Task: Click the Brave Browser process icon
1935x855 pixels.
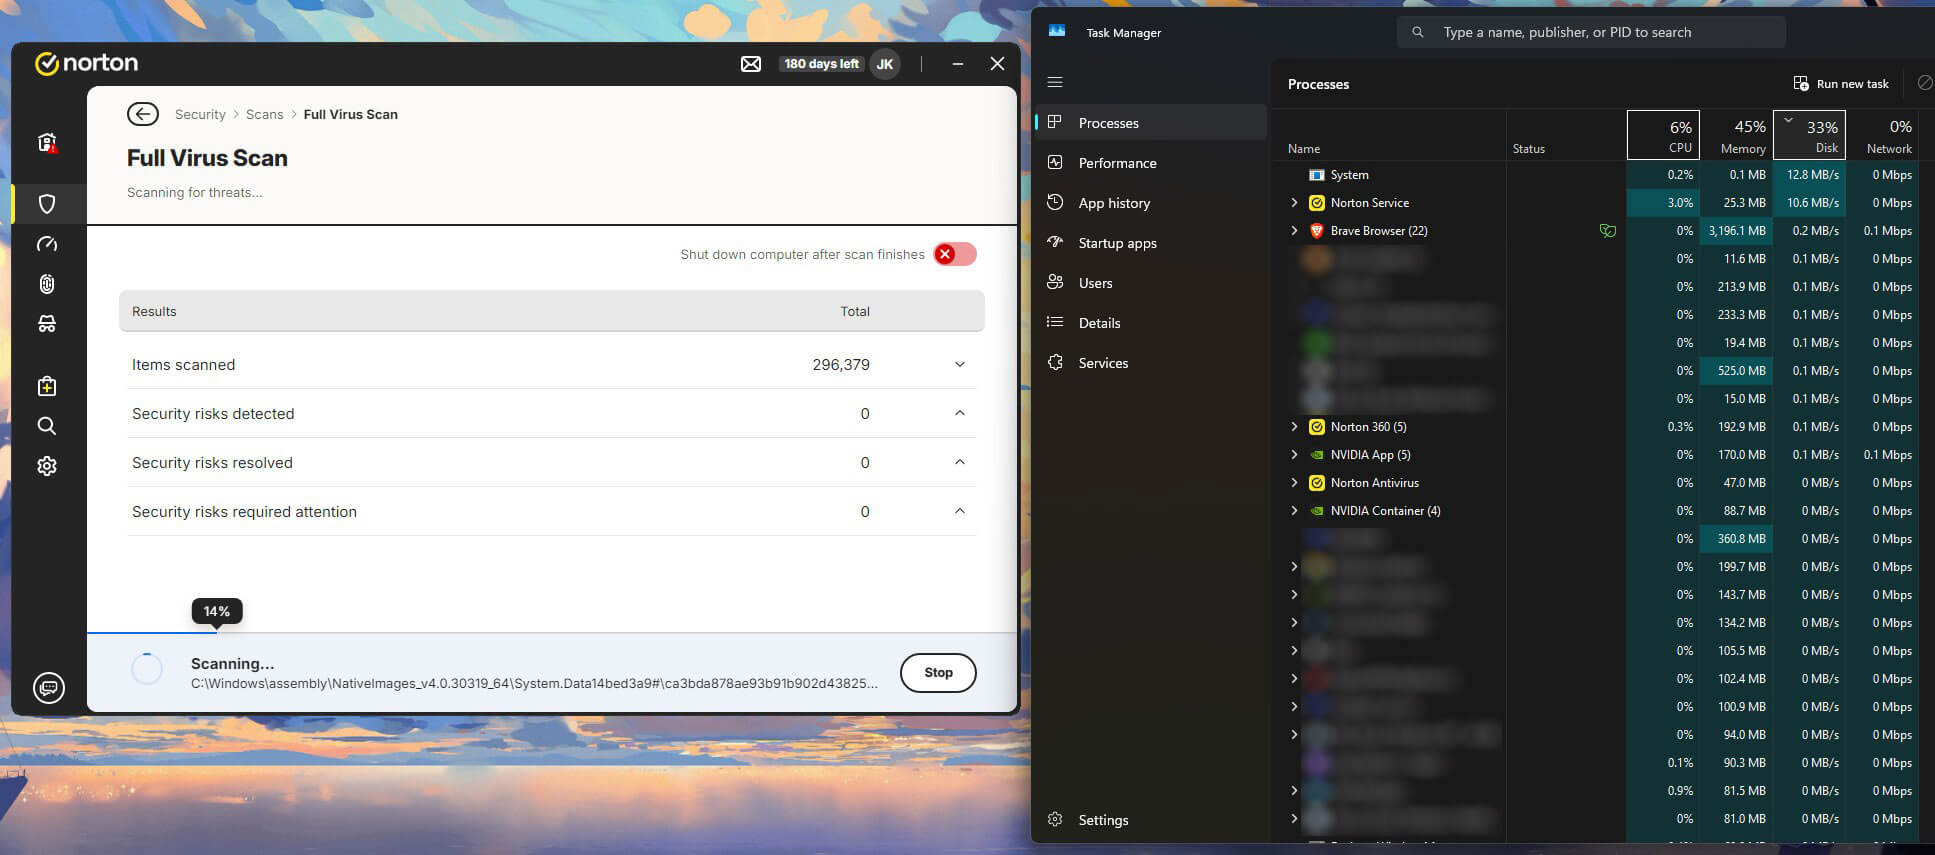Action: coord(1317,231)
